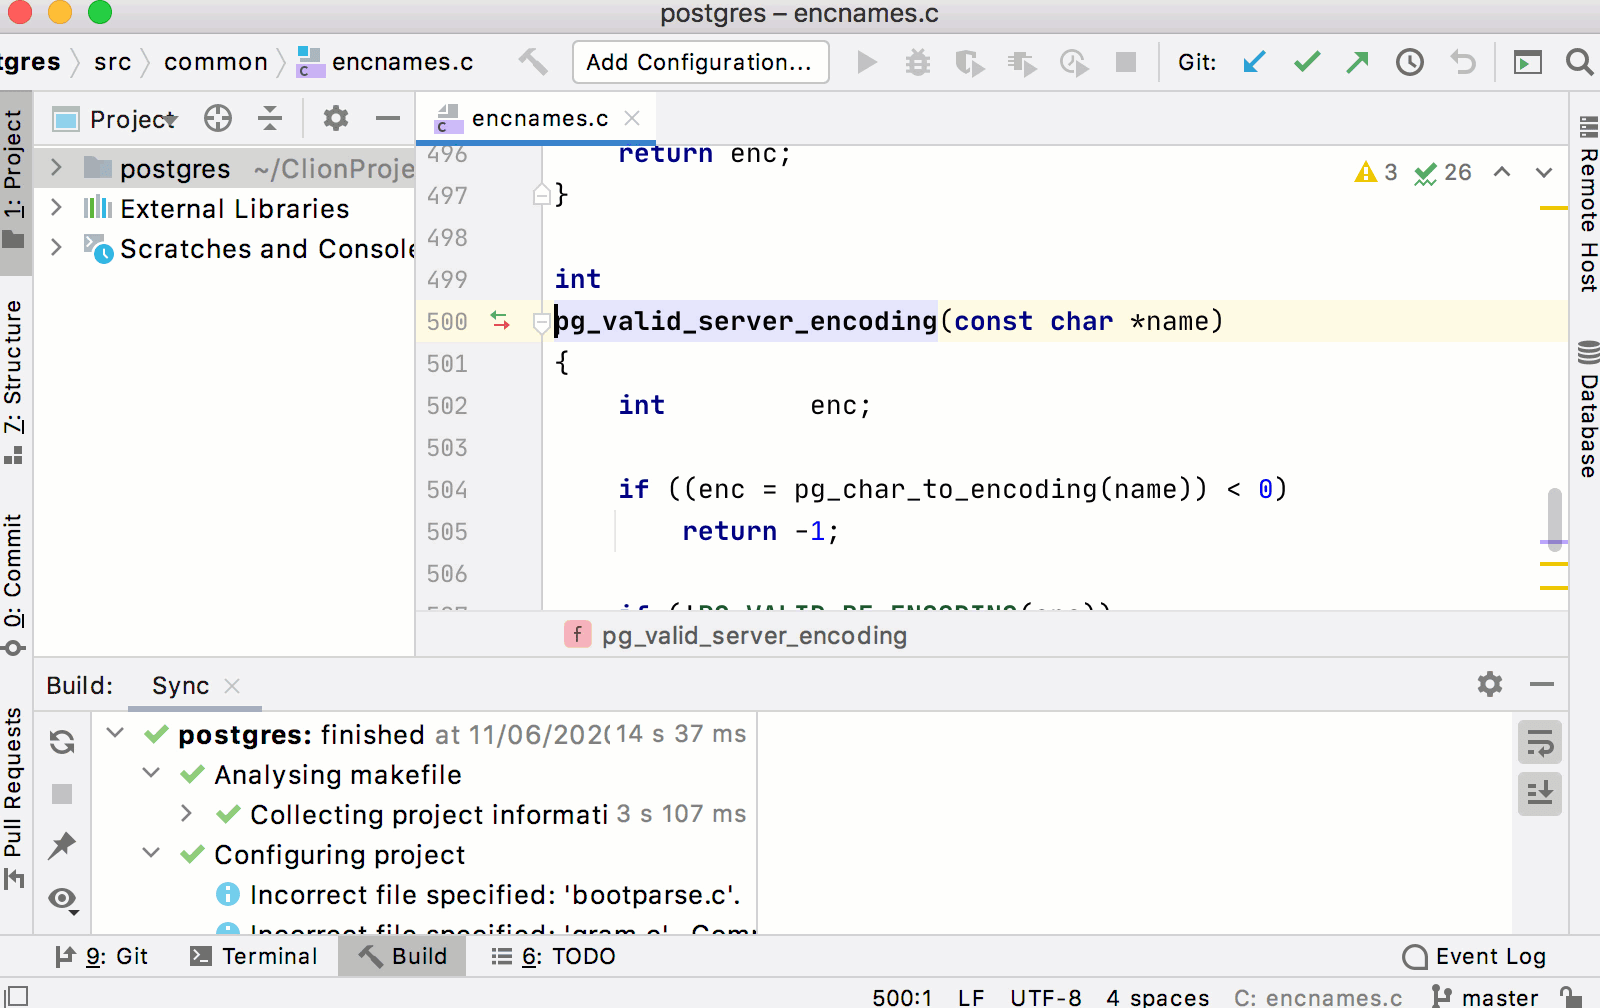
Task: Collapse the Analysing makefile step
Action: click(x=152, y=774)
